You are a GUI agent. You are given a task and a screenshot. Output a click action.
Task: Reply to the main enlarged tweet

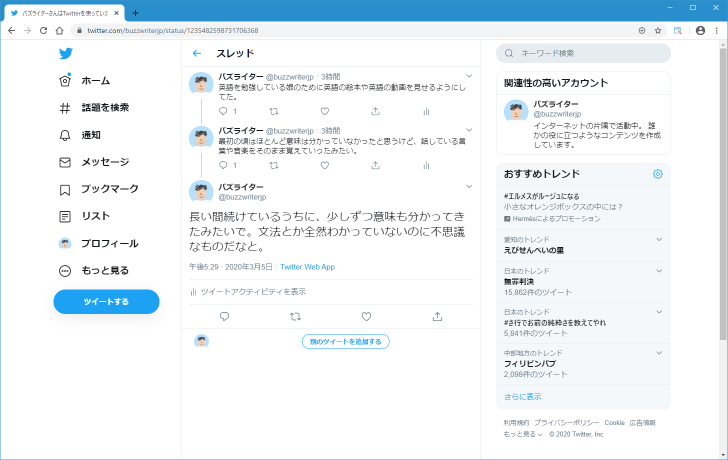coord(224,317)
